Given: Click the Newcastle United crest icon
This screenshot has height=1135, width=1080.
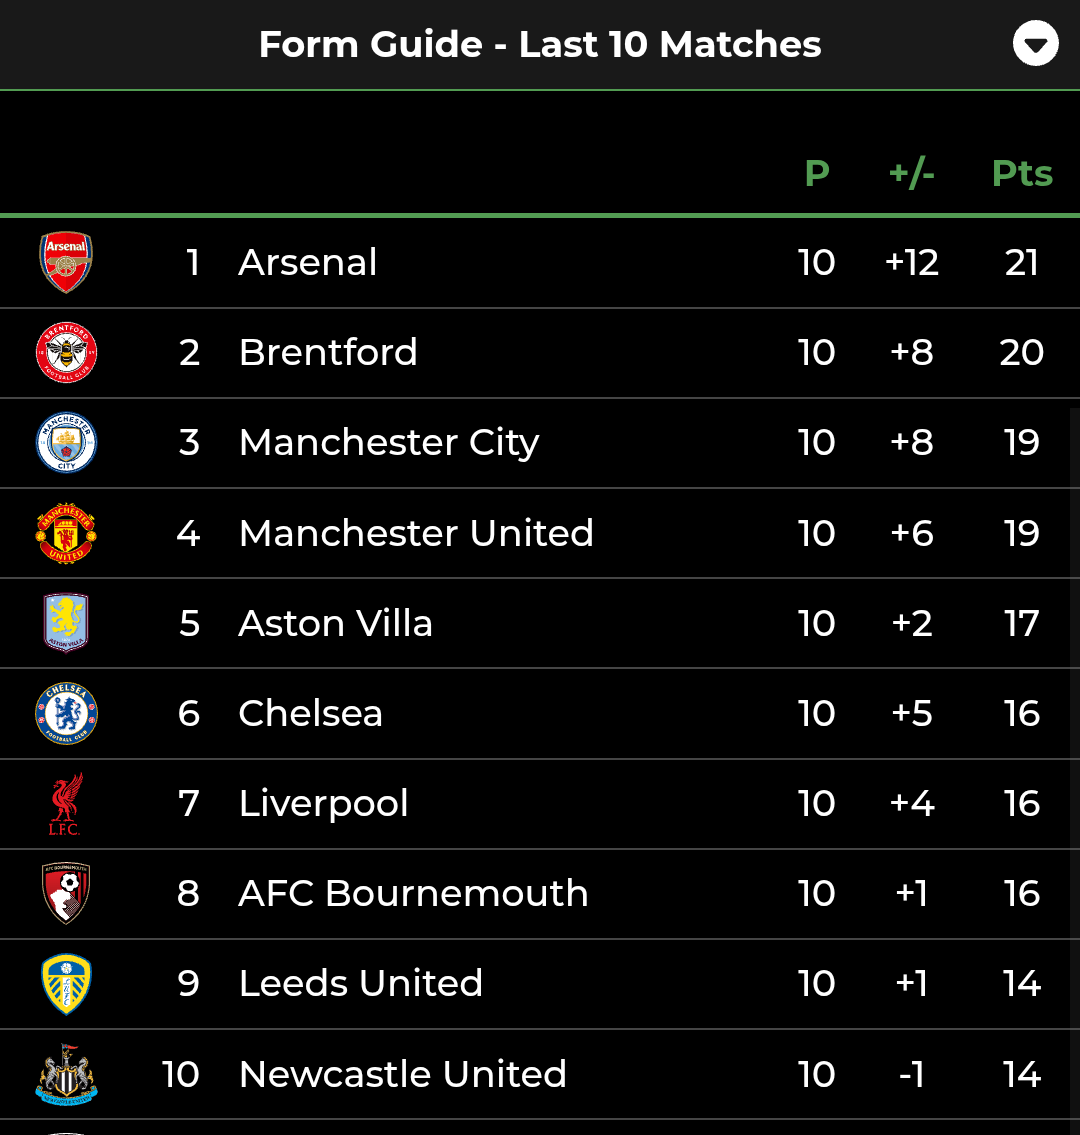Looking at the screenshot, I should coord(66,1074).
